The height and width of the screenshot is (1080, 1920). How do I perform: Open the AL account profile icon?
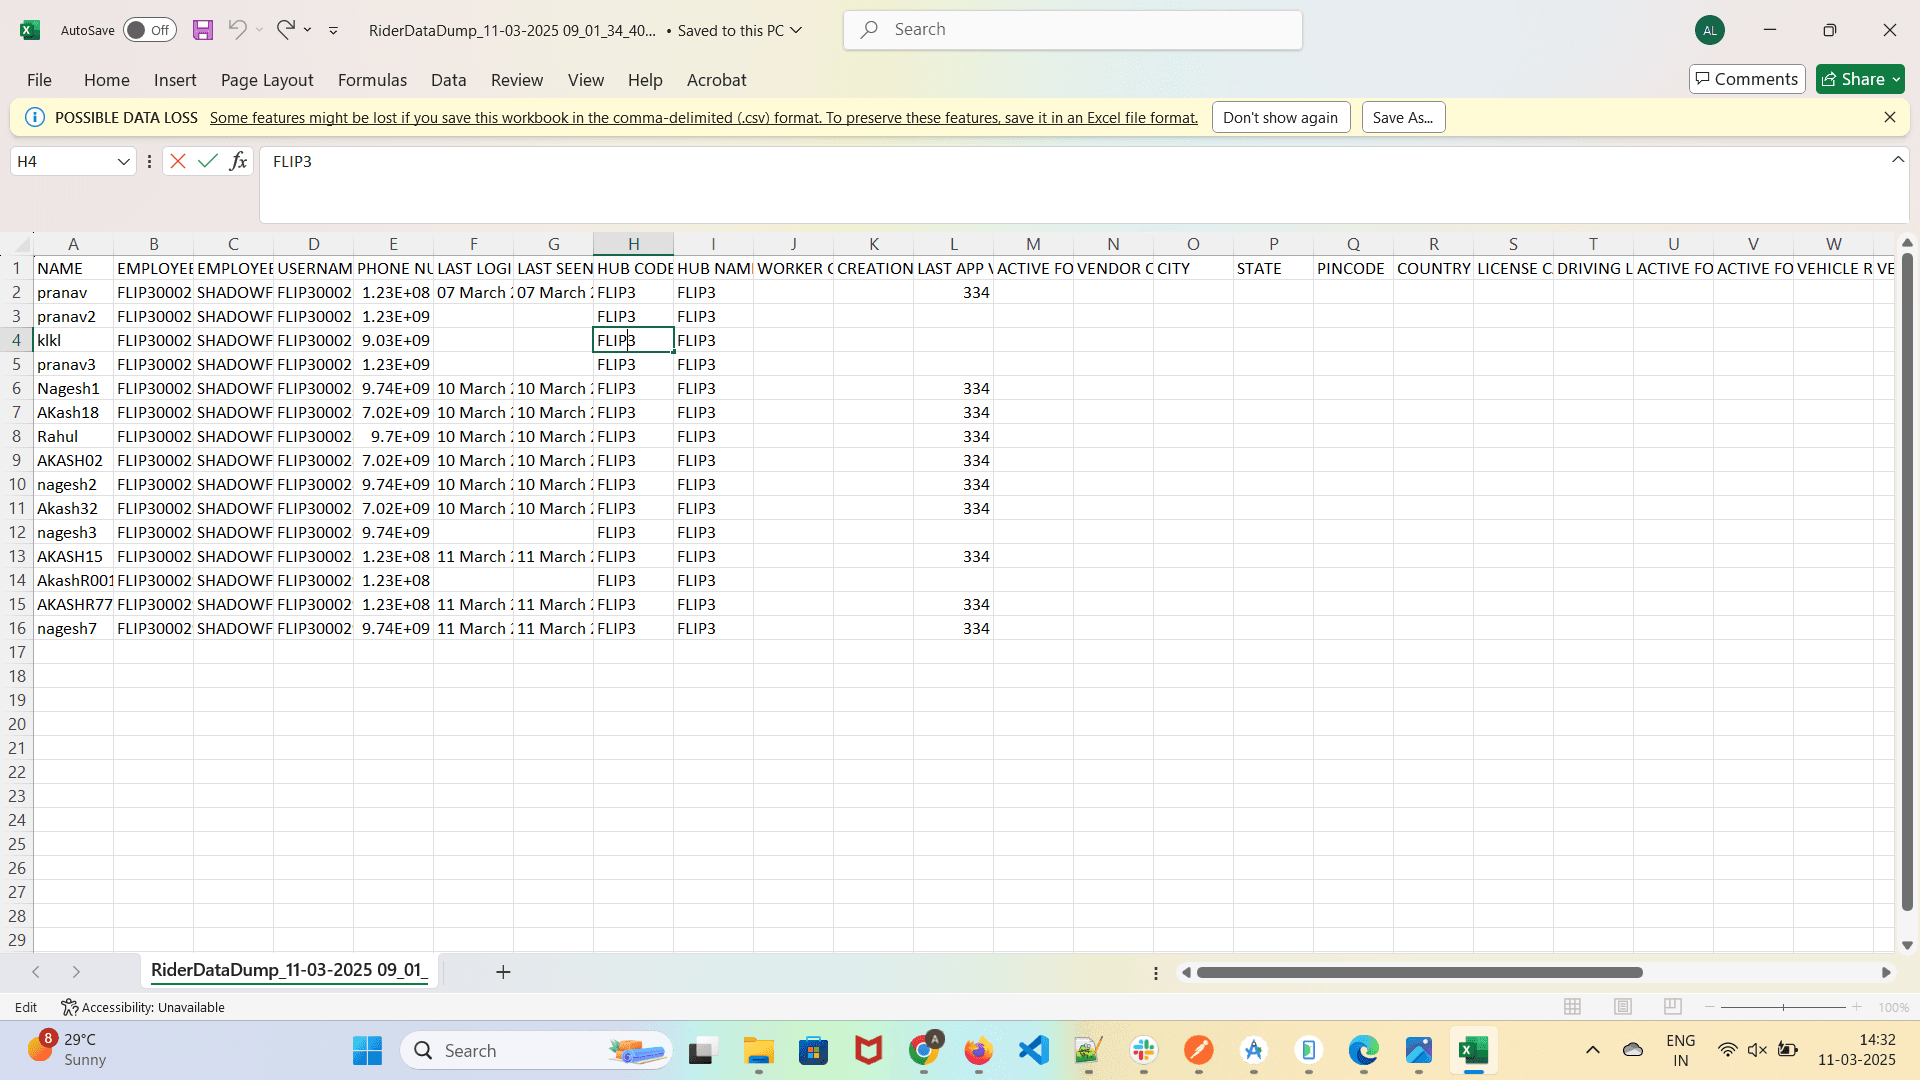[x=1710, y=30]
